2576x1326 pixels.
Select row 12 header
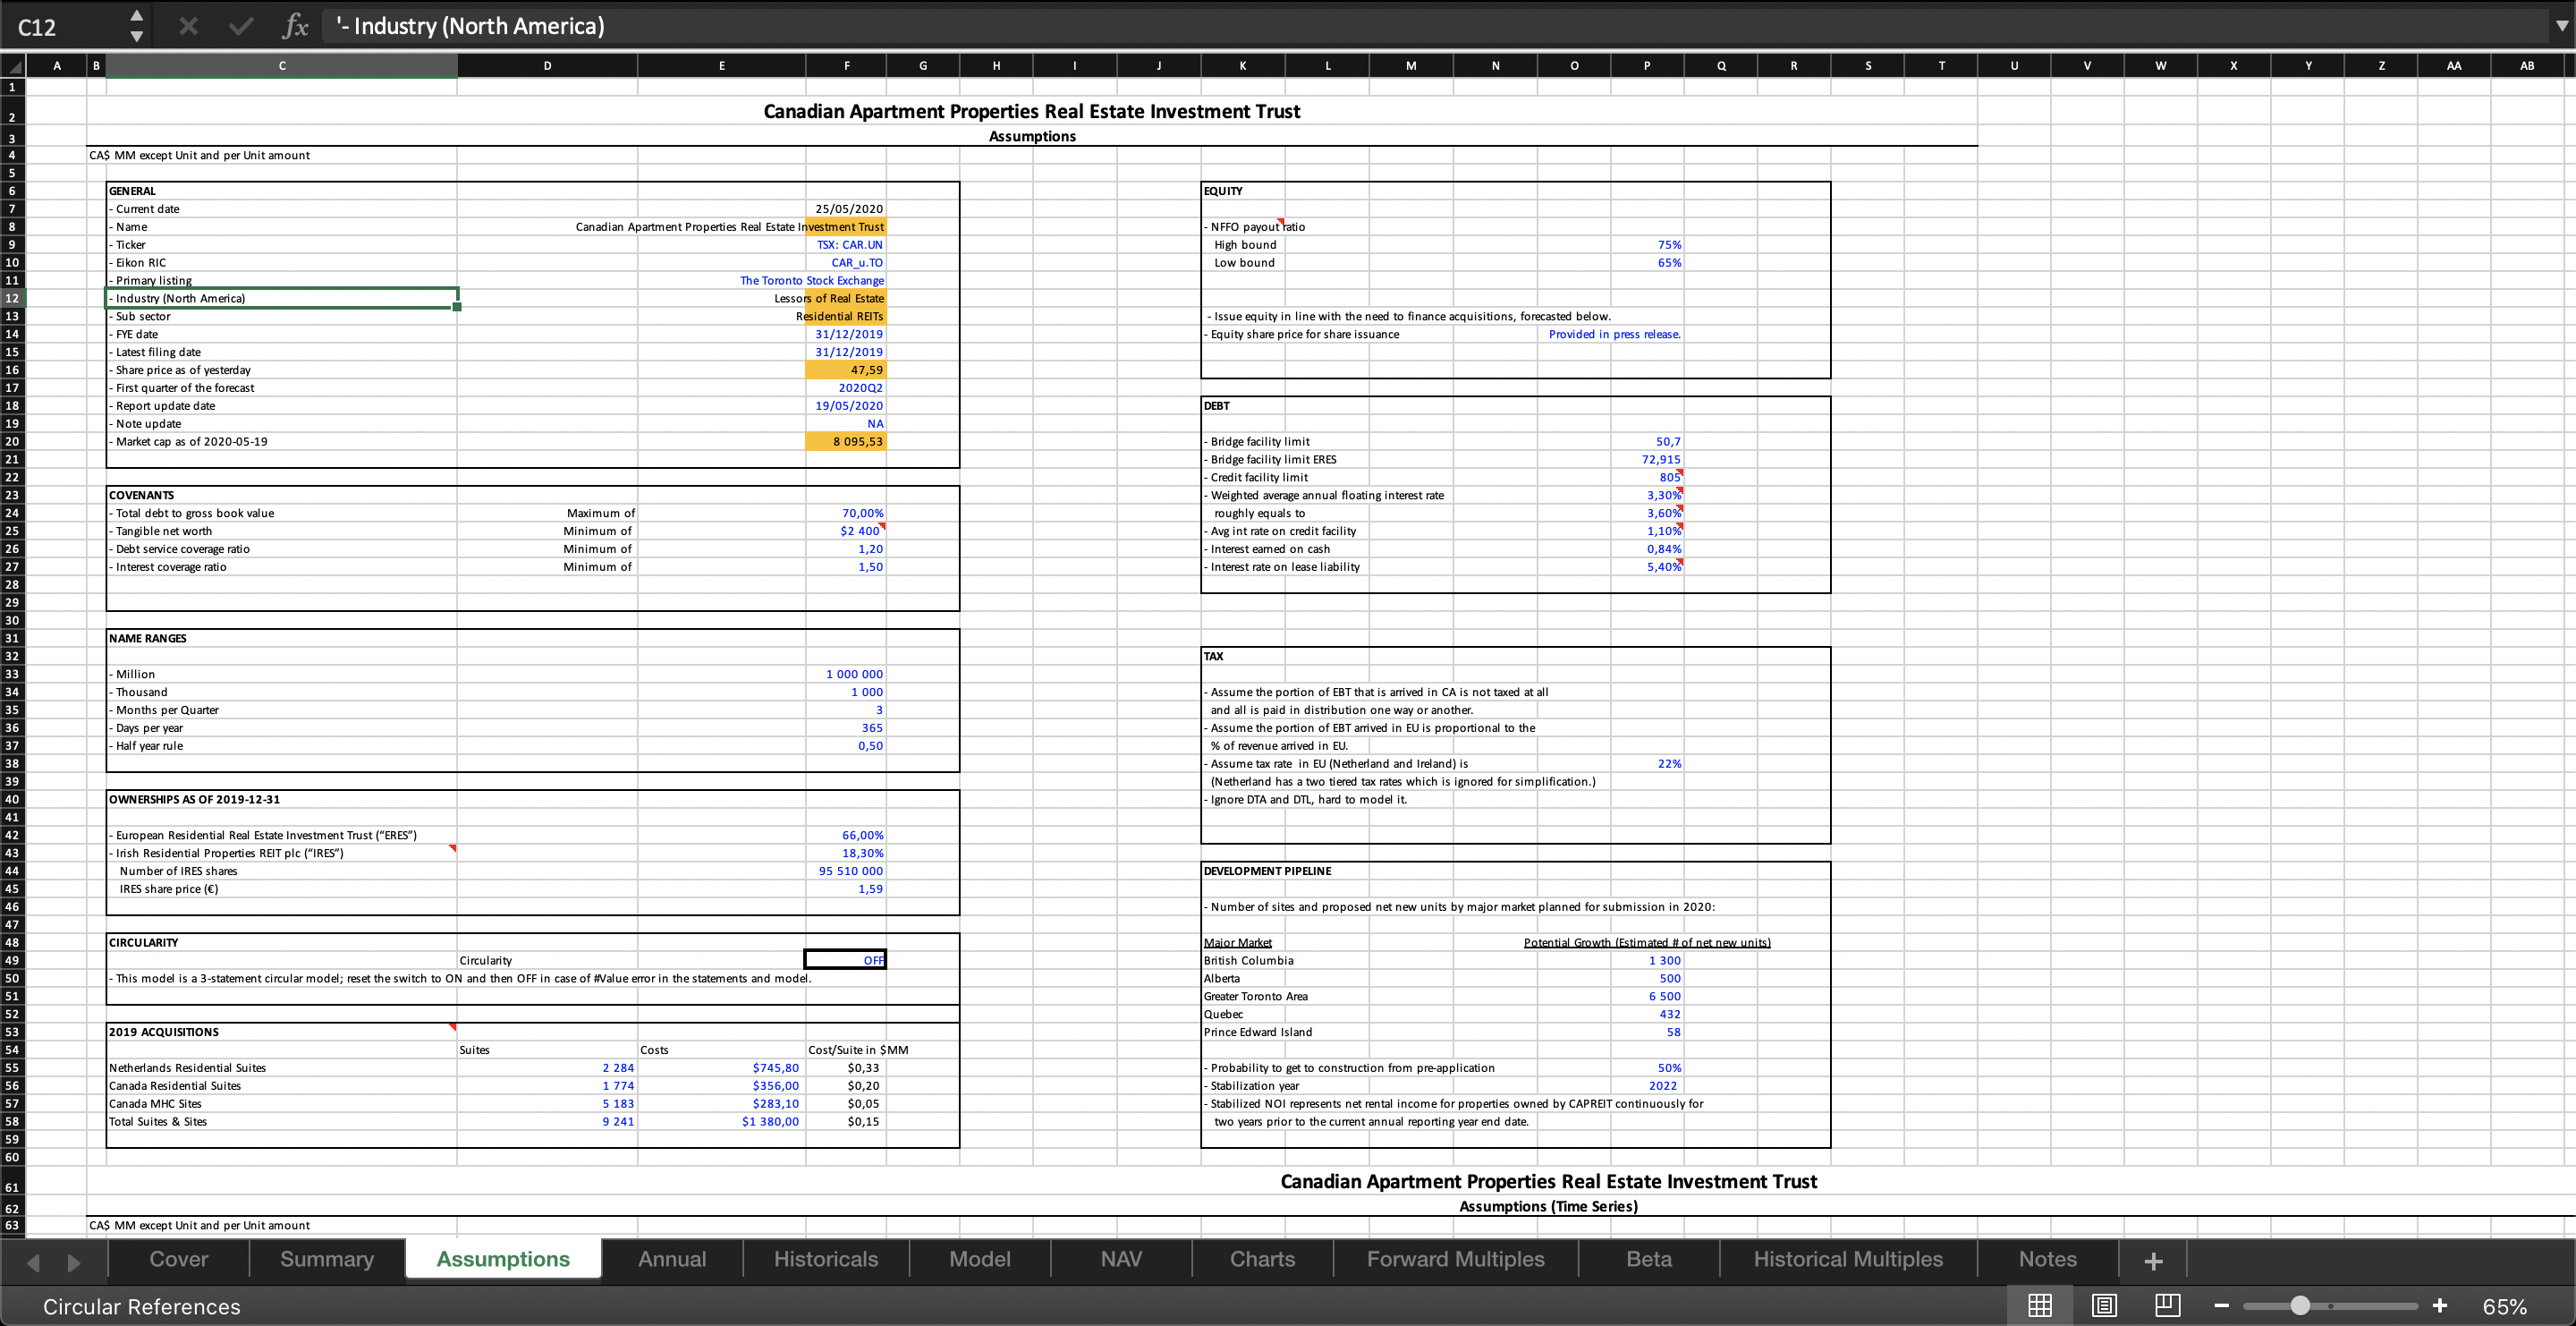click(12, 298)
